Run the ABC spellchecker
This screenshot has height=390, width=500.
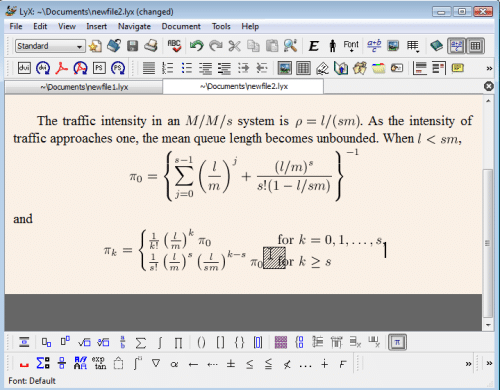pyautogui.click(x=174, y=46)
